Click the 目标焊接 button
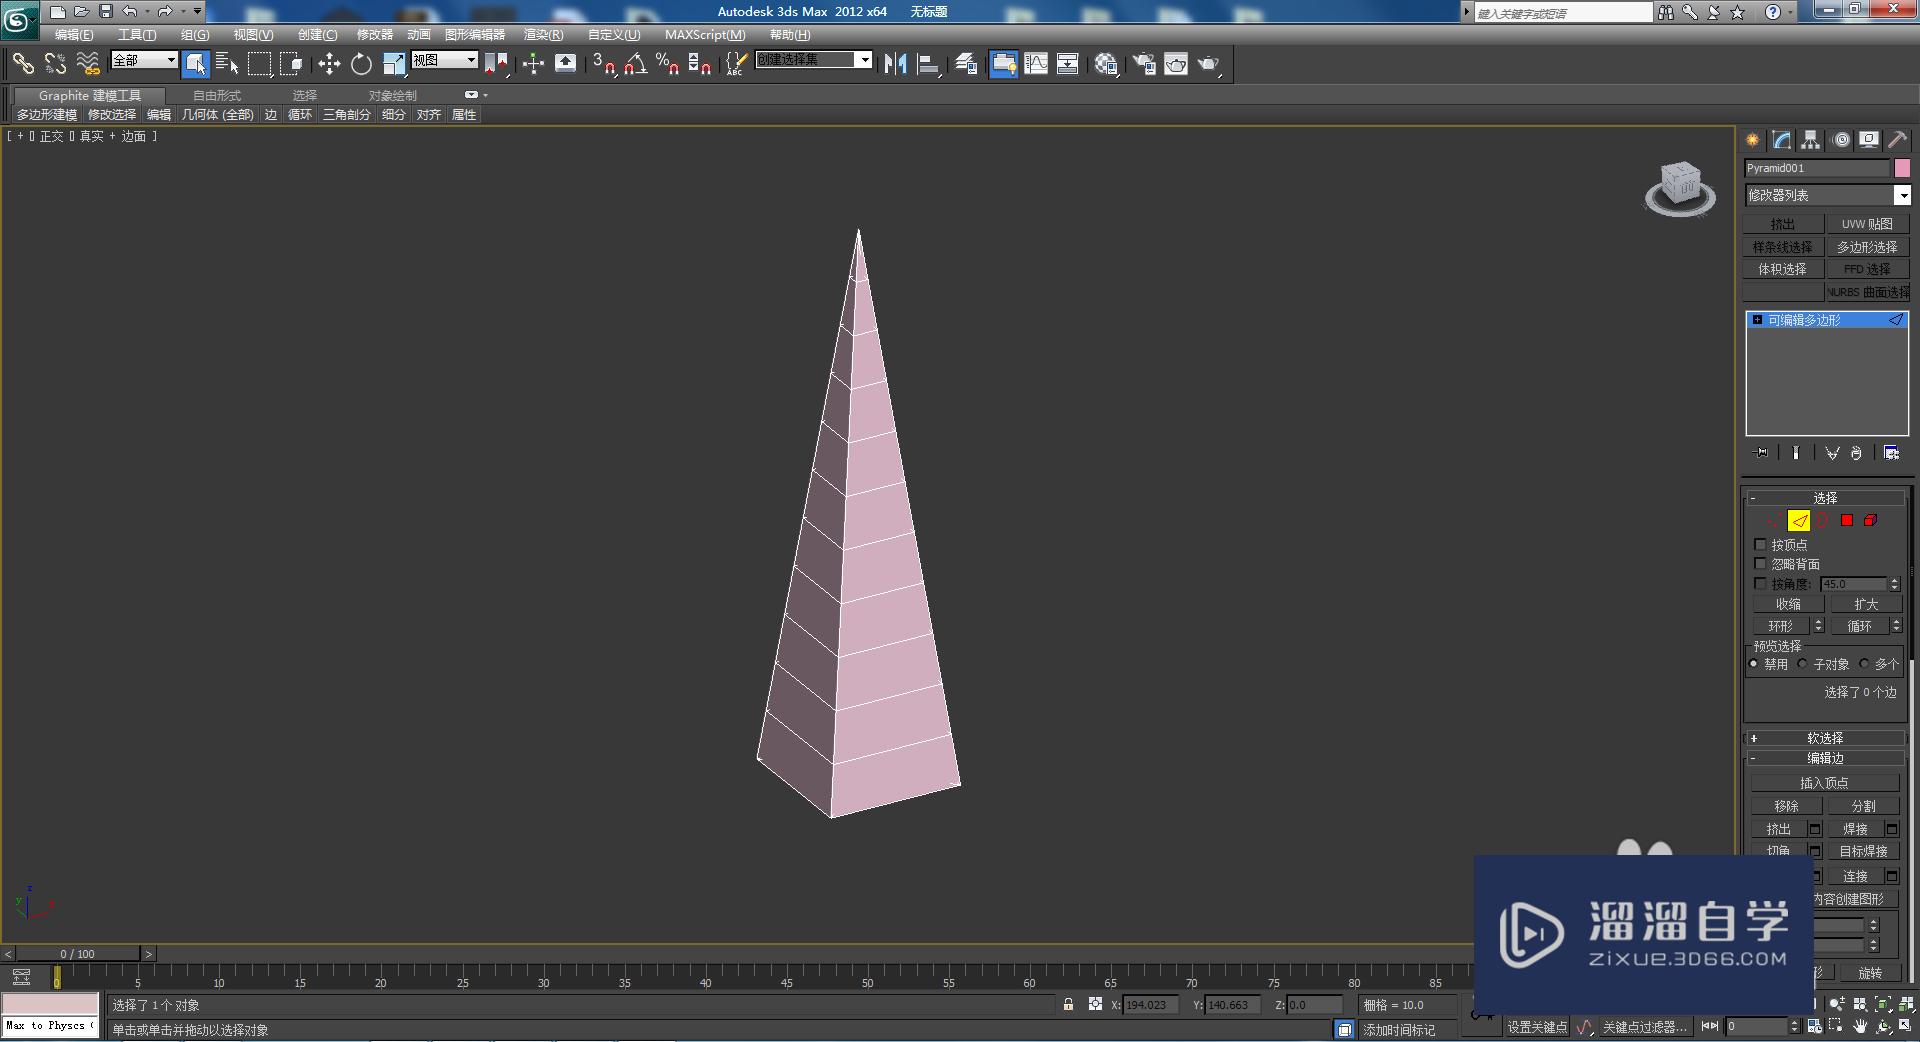 1864,851
